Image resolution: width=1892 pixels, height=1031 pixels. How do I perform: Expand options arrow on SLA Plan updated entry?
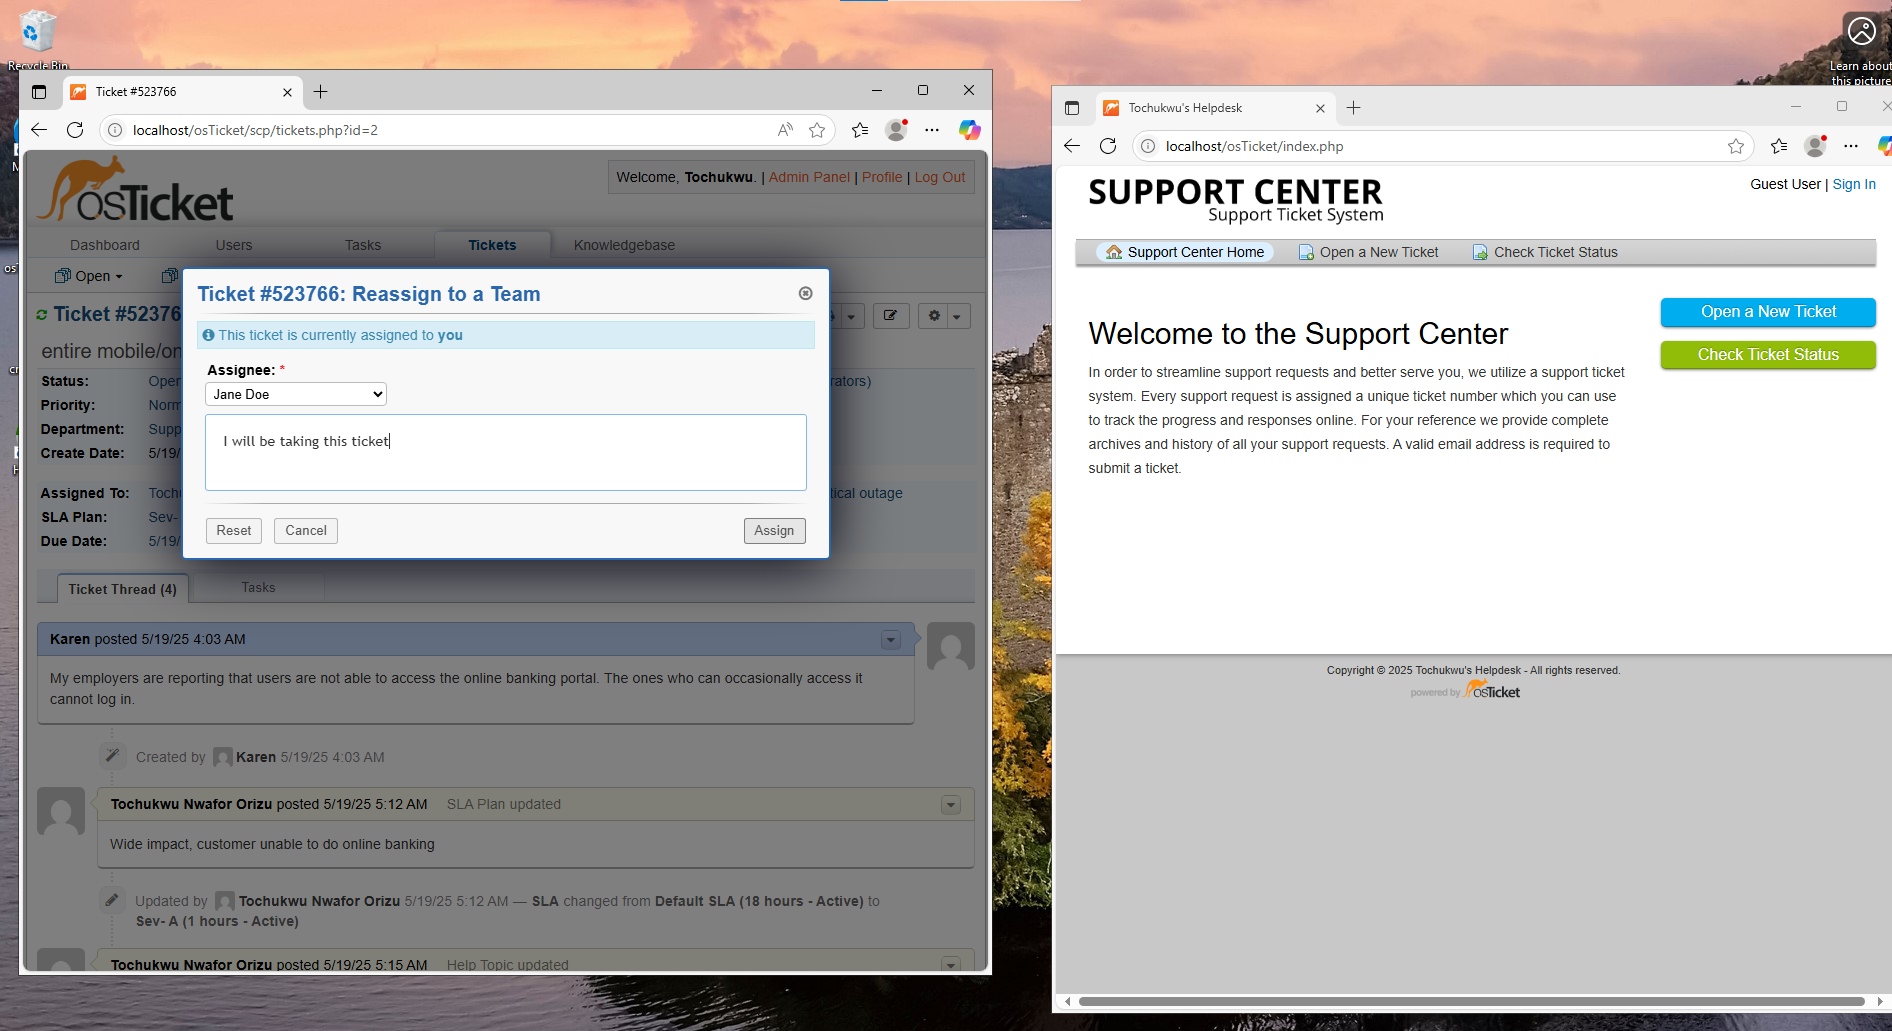coord(951,805)
